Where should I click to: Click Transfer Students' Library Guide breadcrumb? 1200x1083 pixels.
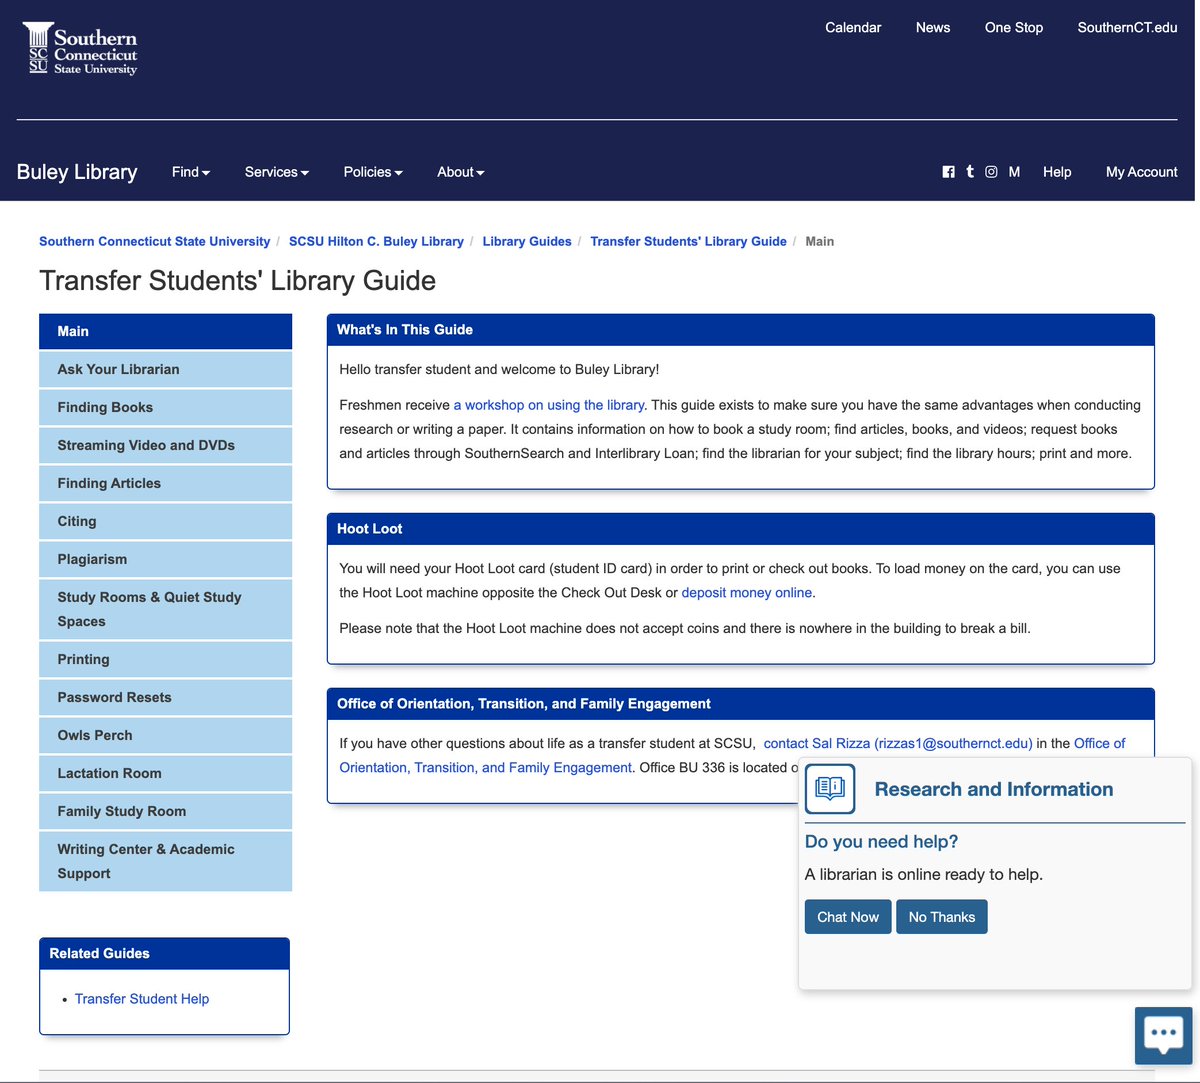point(689,241)
